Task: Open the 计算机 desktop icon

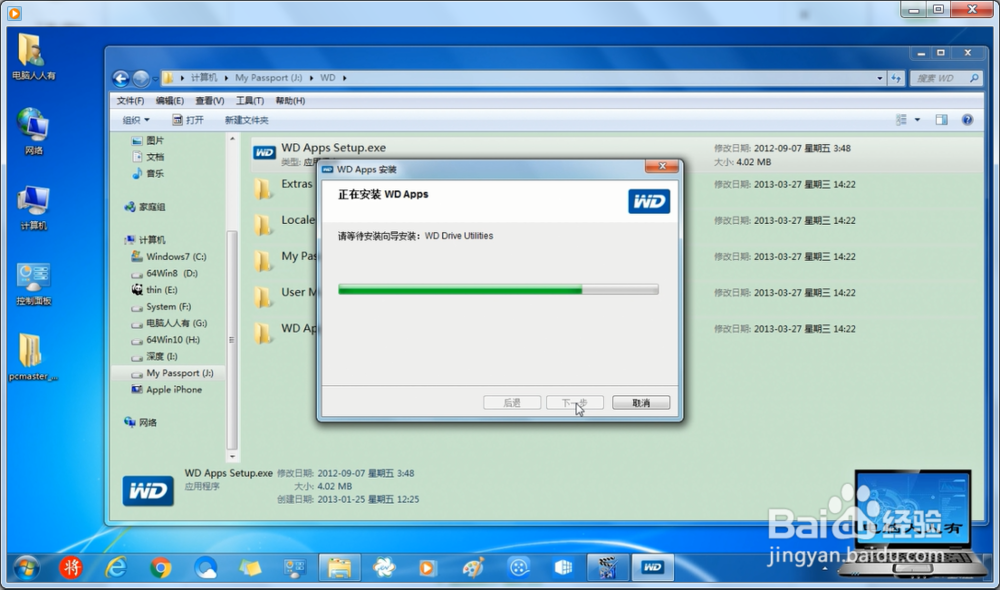Action: pyautogui.click(x=33, y=207)
